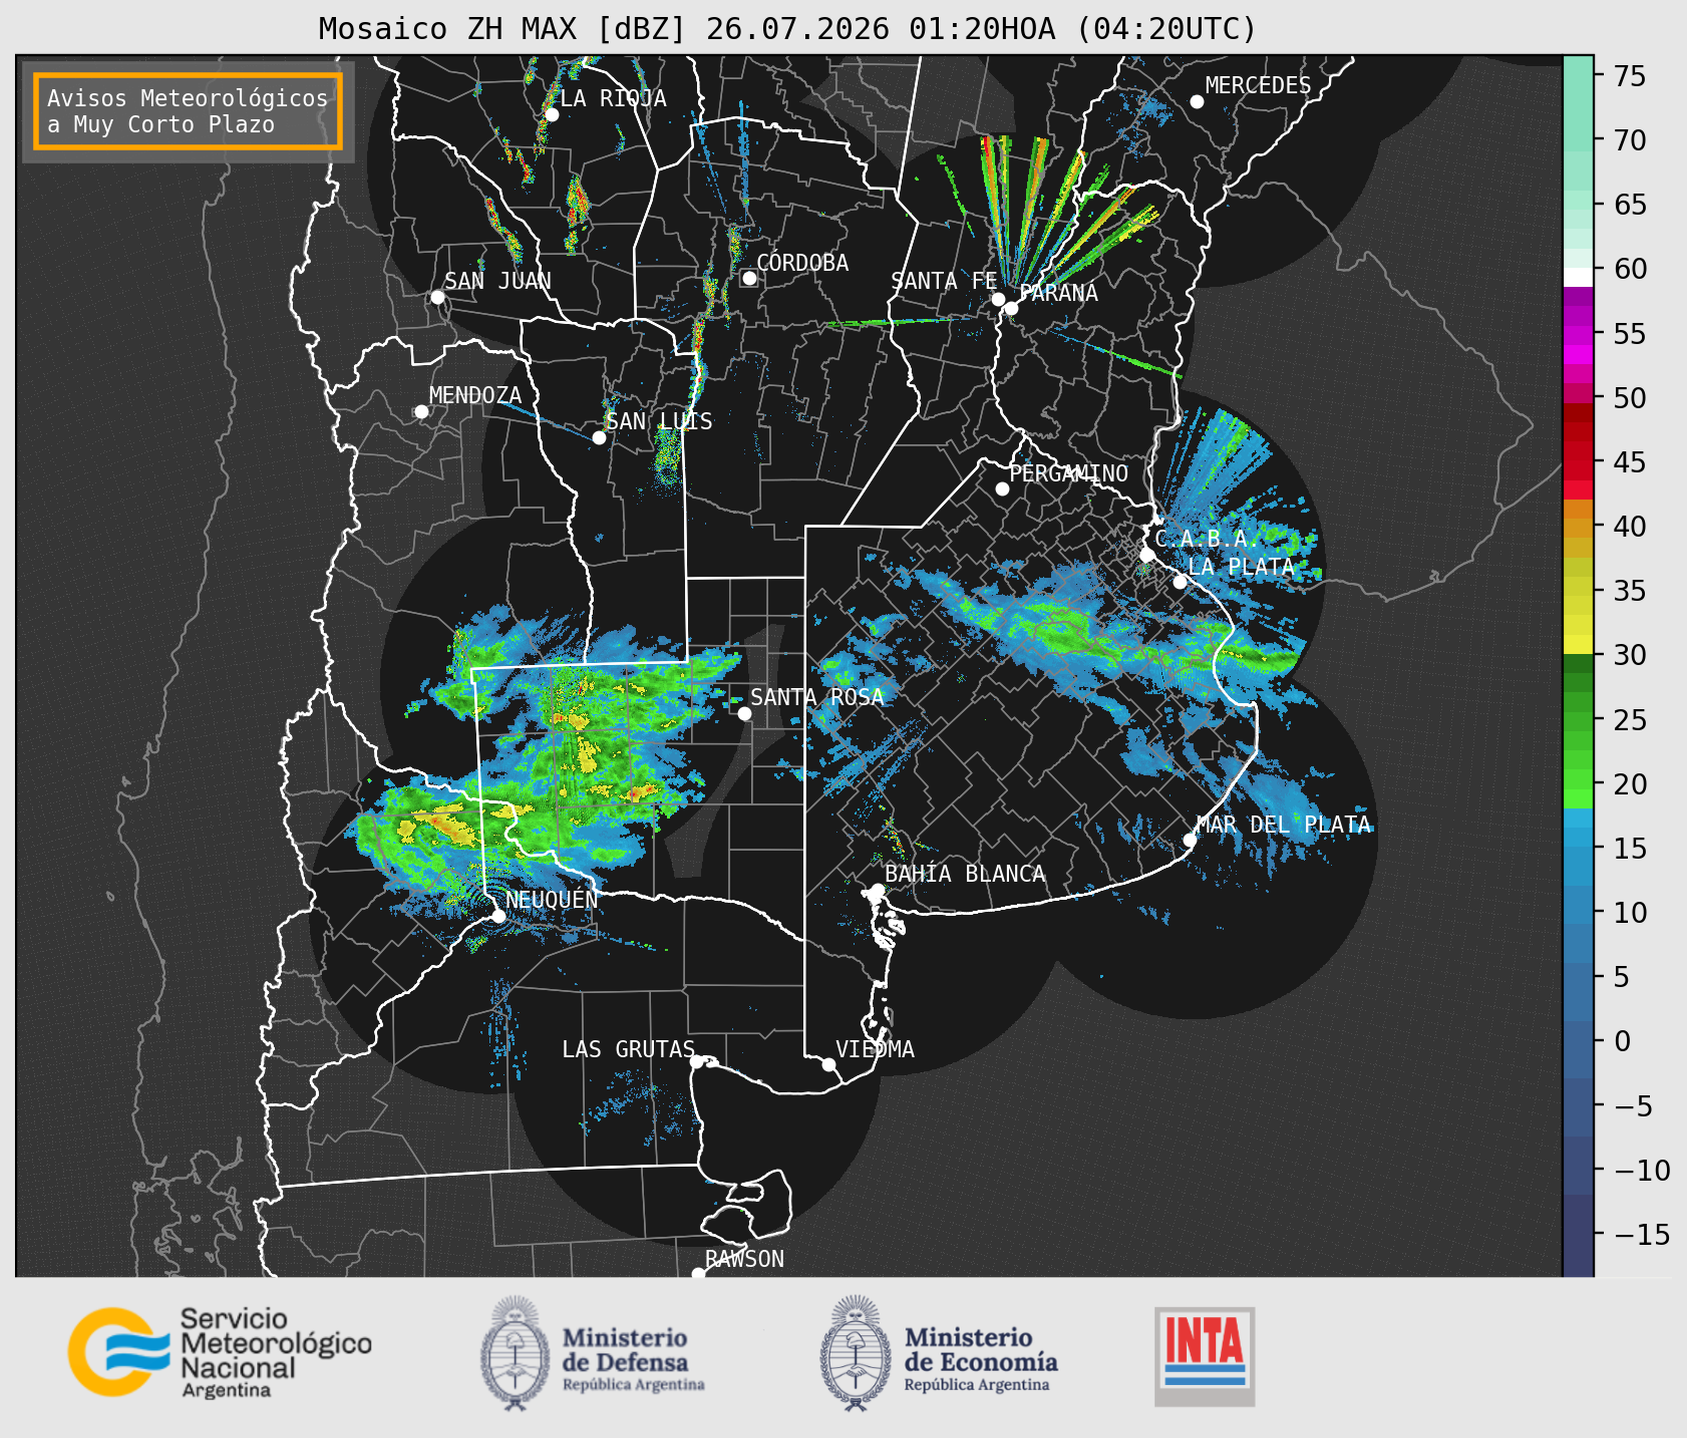Open Avisos Meteorológicos a Muy Corto Plazo
This screenshot has height=1438, width=1687.
pos(188,111)
